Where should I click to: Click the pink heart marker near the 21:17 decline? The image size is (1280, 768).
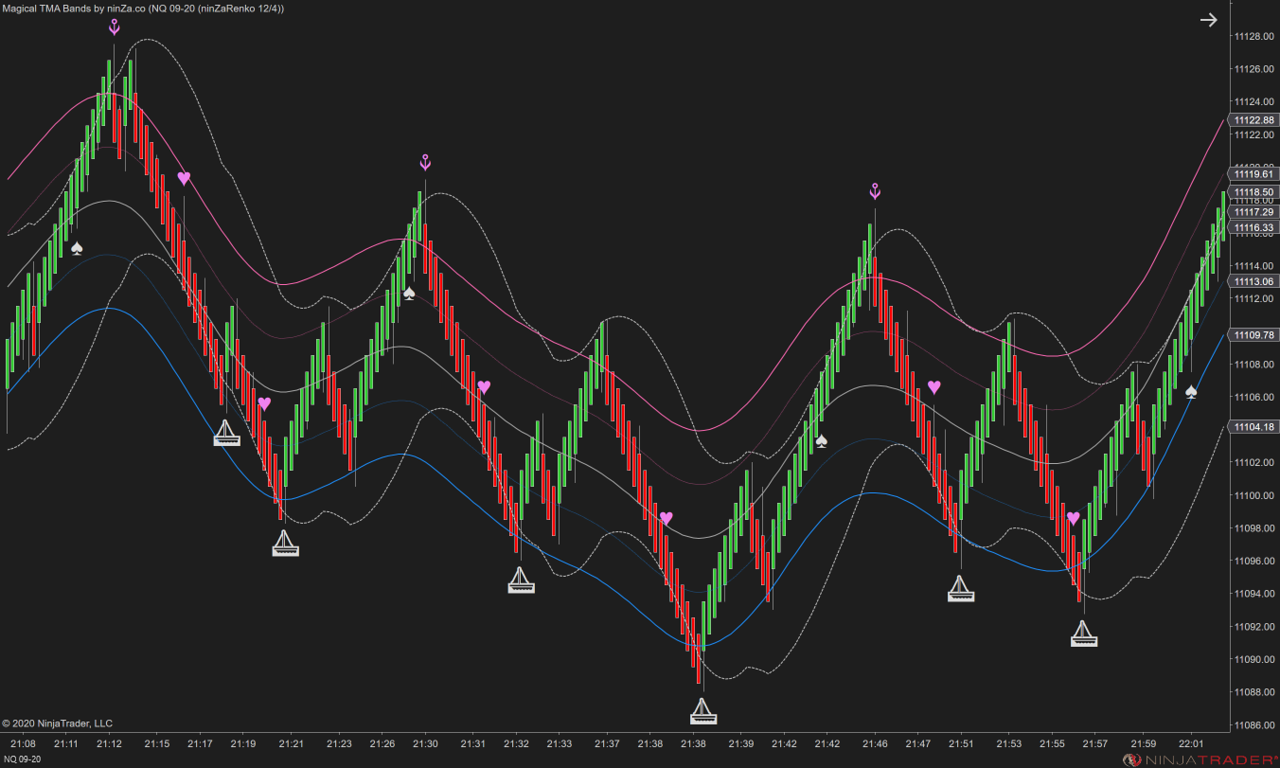[184, 178]
